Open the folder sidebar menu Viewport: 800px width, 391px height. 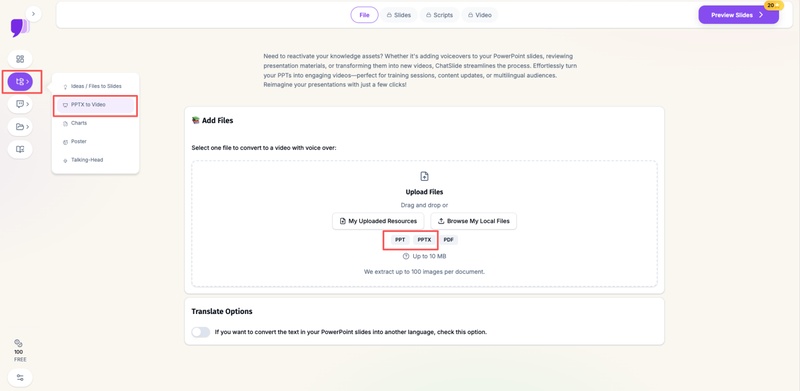(x=20, y=127)
